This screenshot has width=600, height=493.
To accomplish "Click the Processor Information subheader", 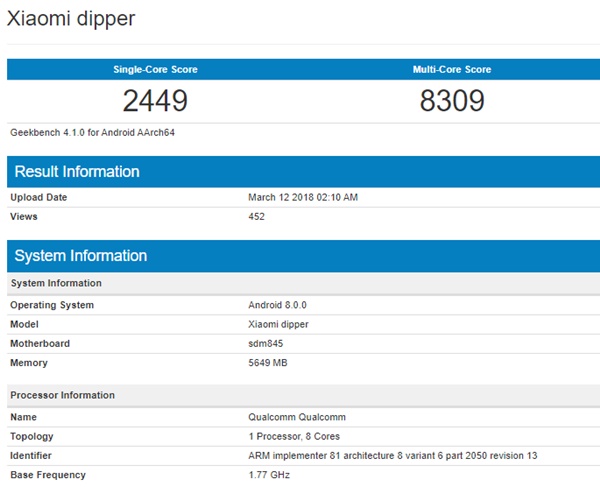I will [x=62, y=395].
